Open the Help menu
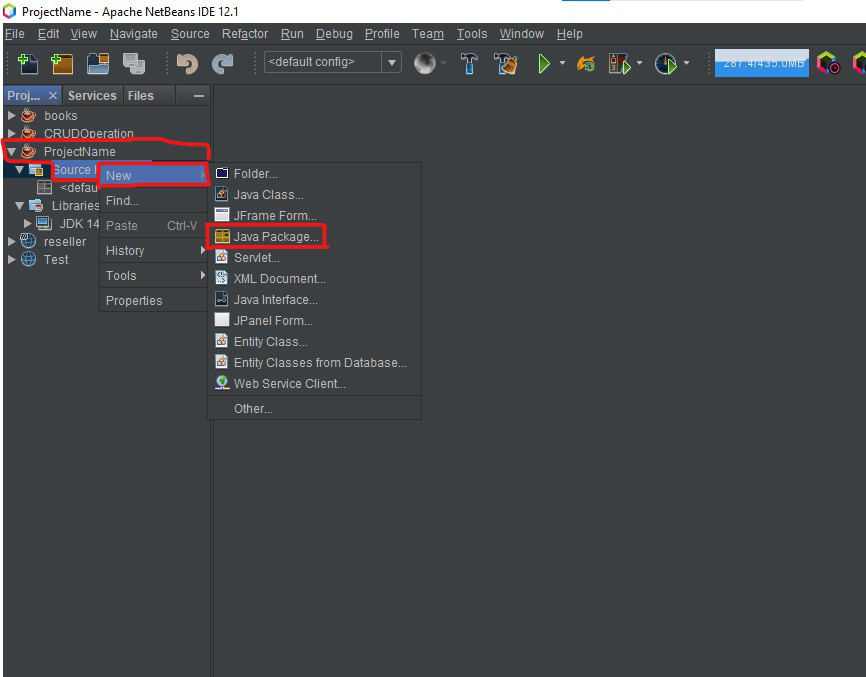Screen dimensions: 866x677 (569, 34)
